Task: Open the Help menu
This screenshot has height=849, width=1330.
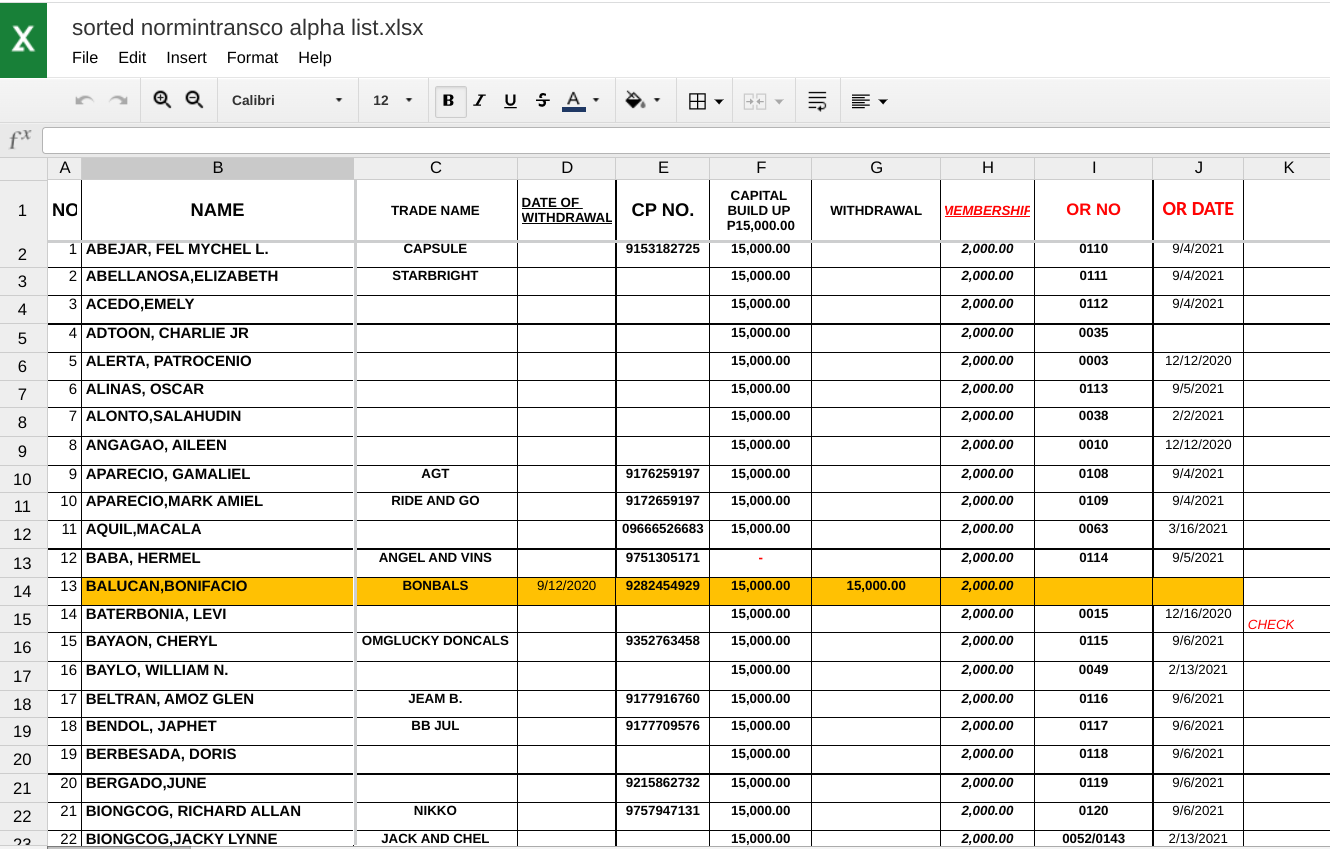Action: (315, 58)
